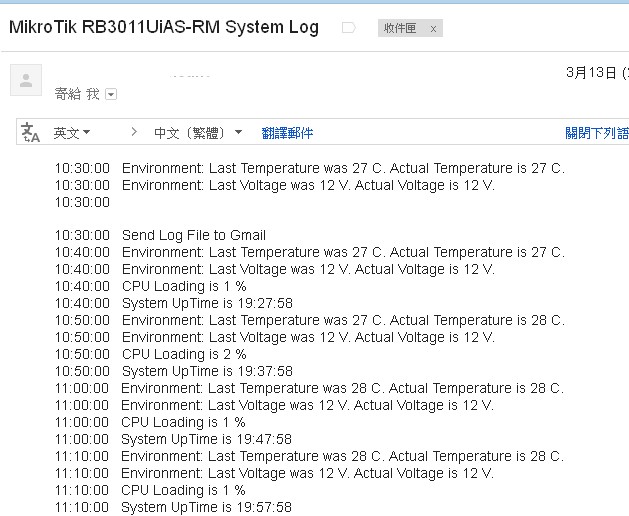Screen dimensions: 629x516
Task: Click the 10:50:00 temperature line showing 28 C
Action: click(x=310, y=320)
